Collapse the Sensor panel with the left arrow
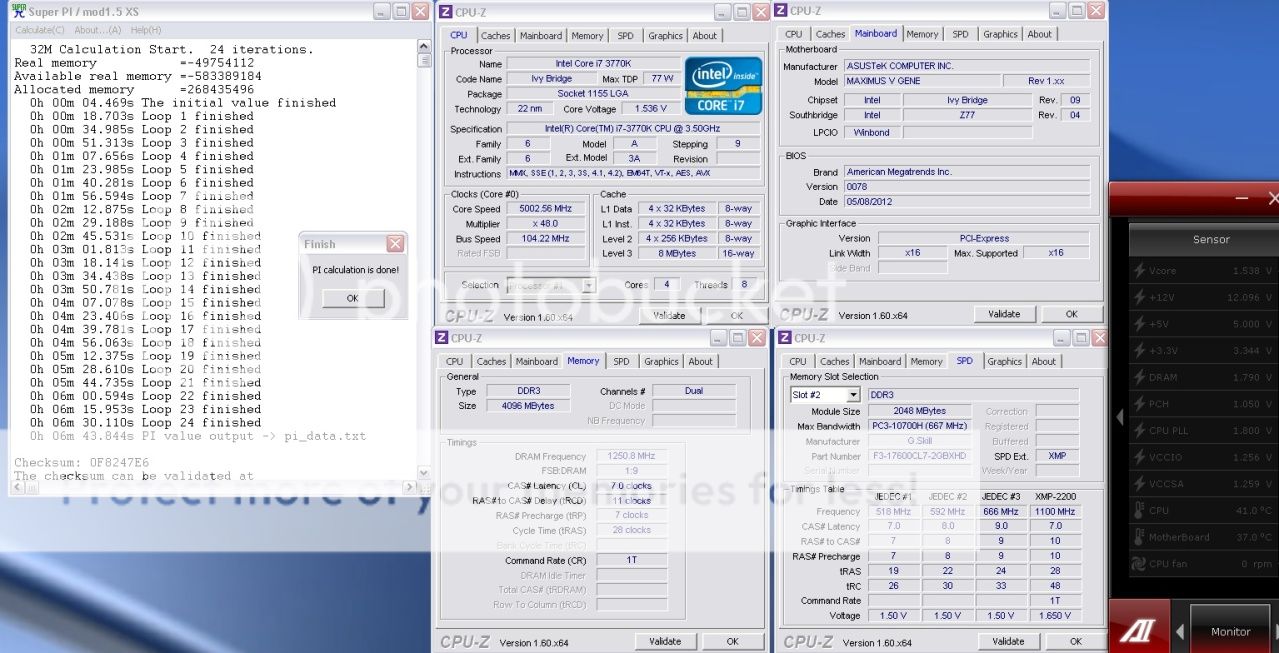1279x653 pixels. [1120, 417]
